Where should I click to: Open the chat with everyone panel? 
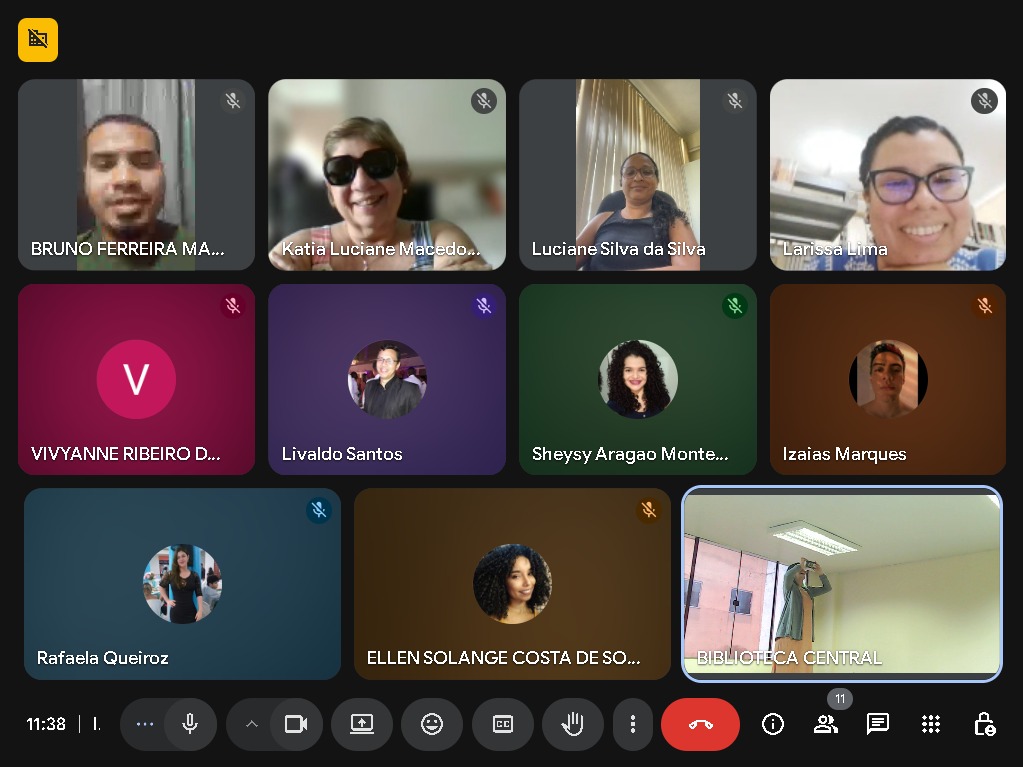[878, 724]
